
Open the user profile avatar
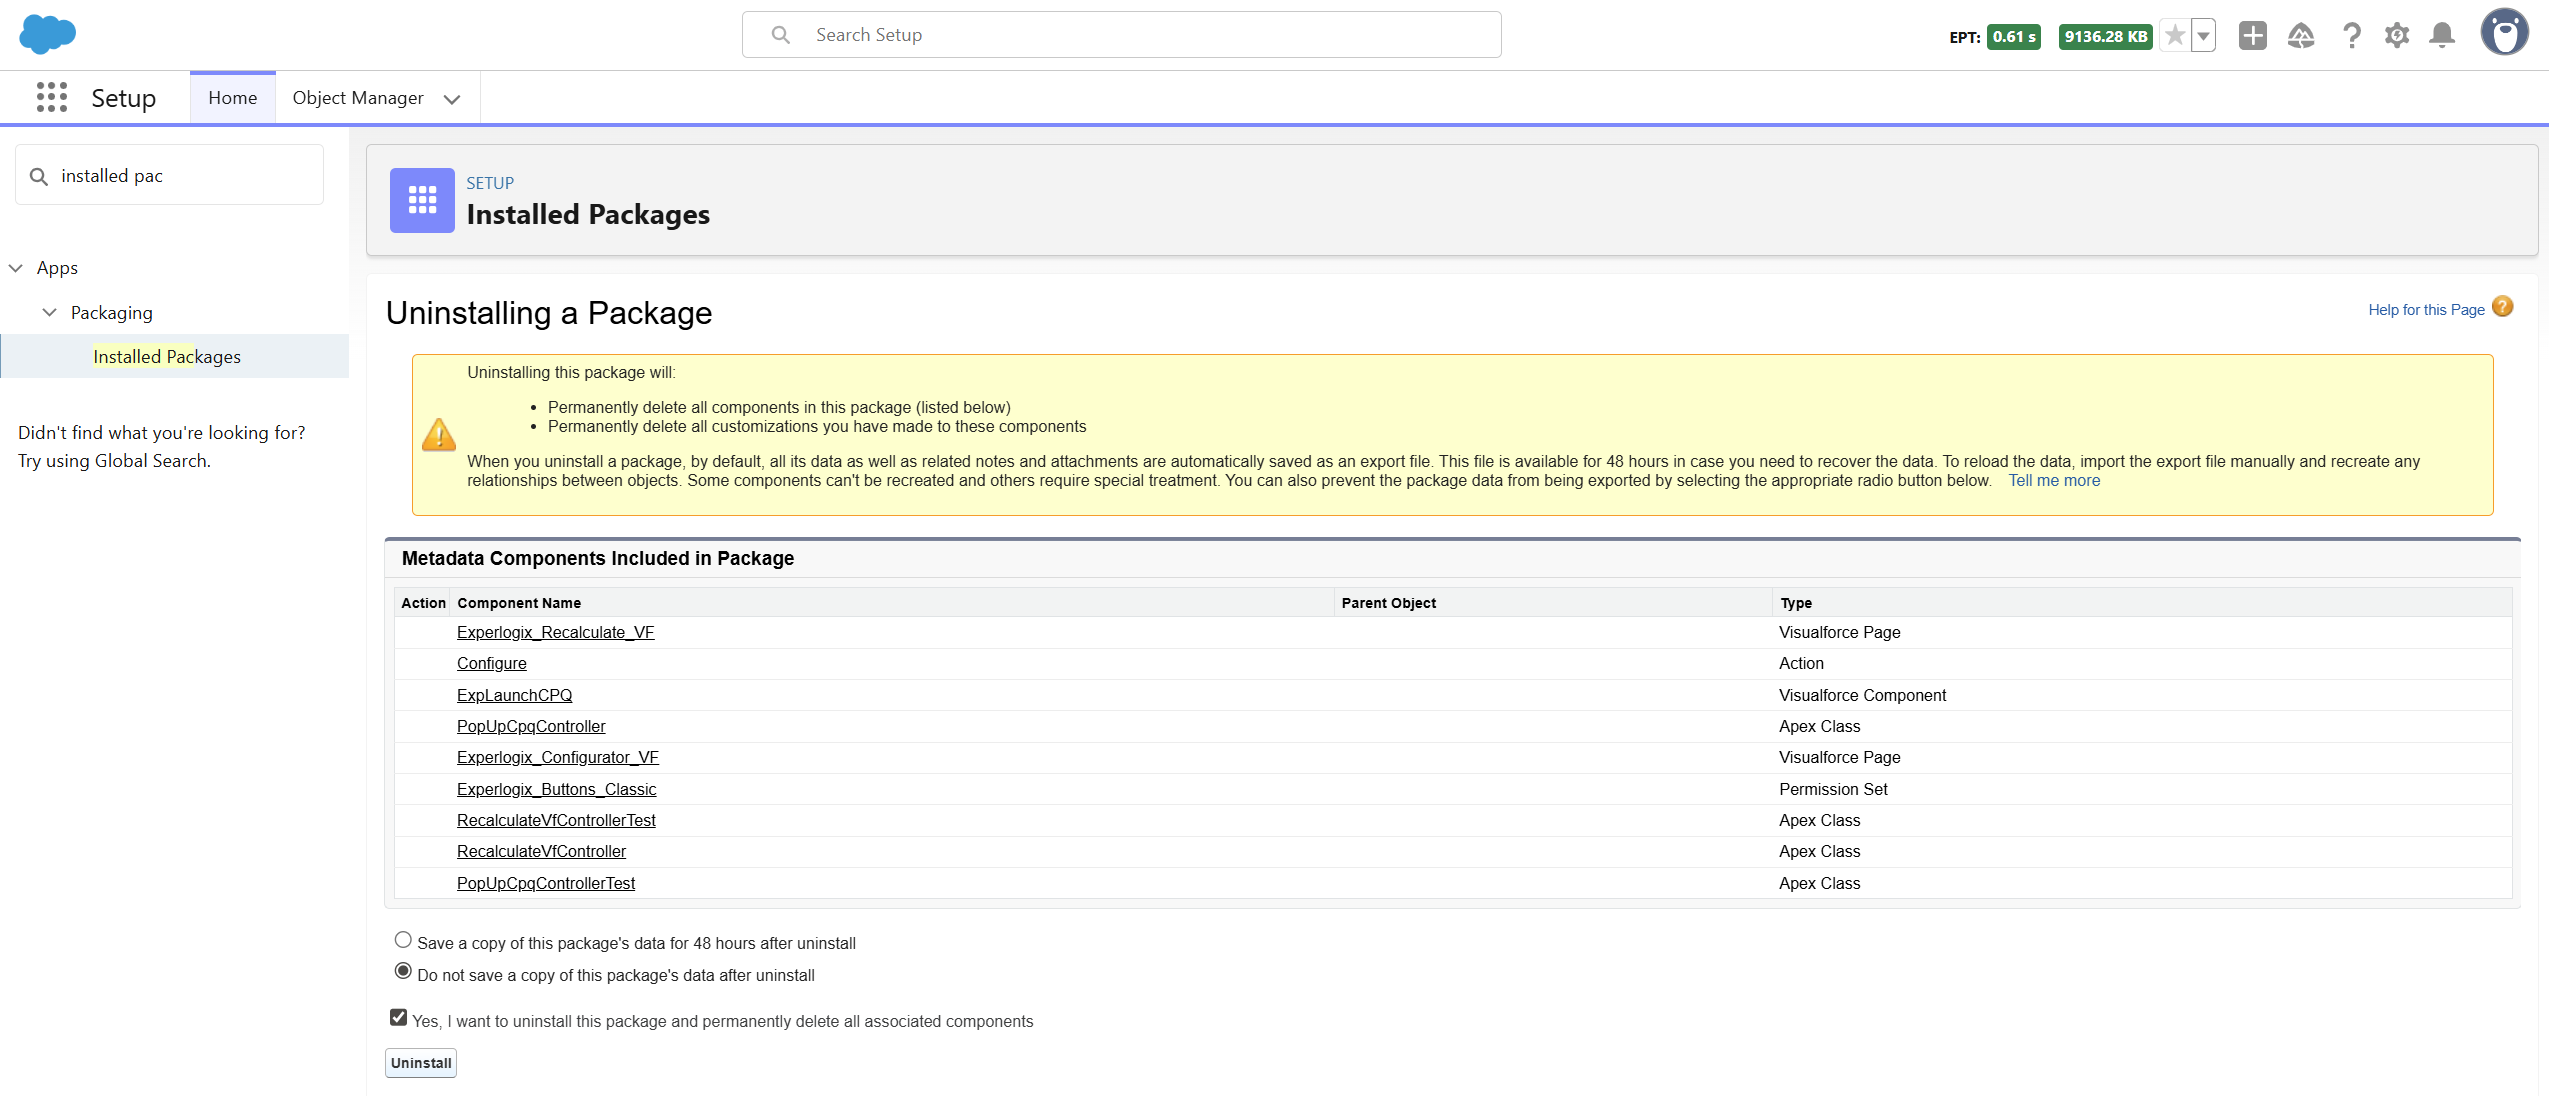(2504, 33)
